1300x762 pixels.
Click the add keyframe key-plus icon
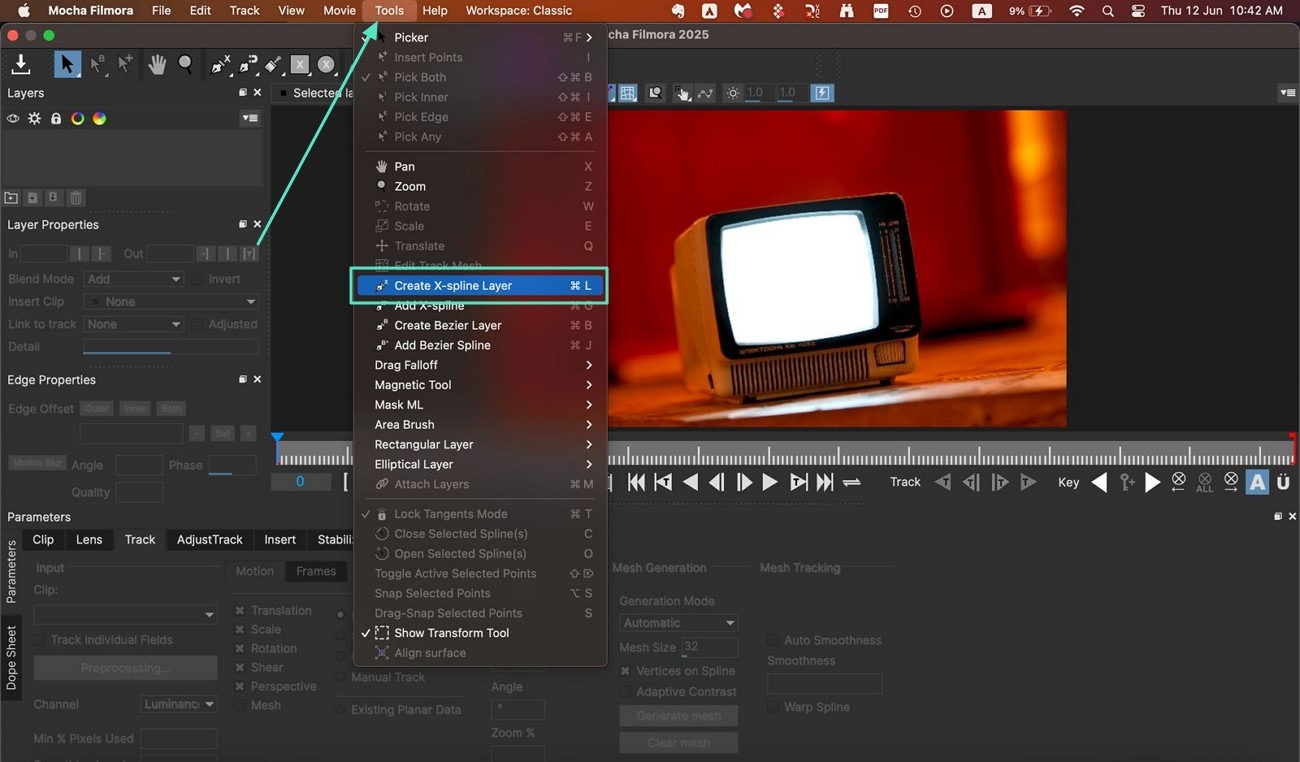[x=1127, y=482]
